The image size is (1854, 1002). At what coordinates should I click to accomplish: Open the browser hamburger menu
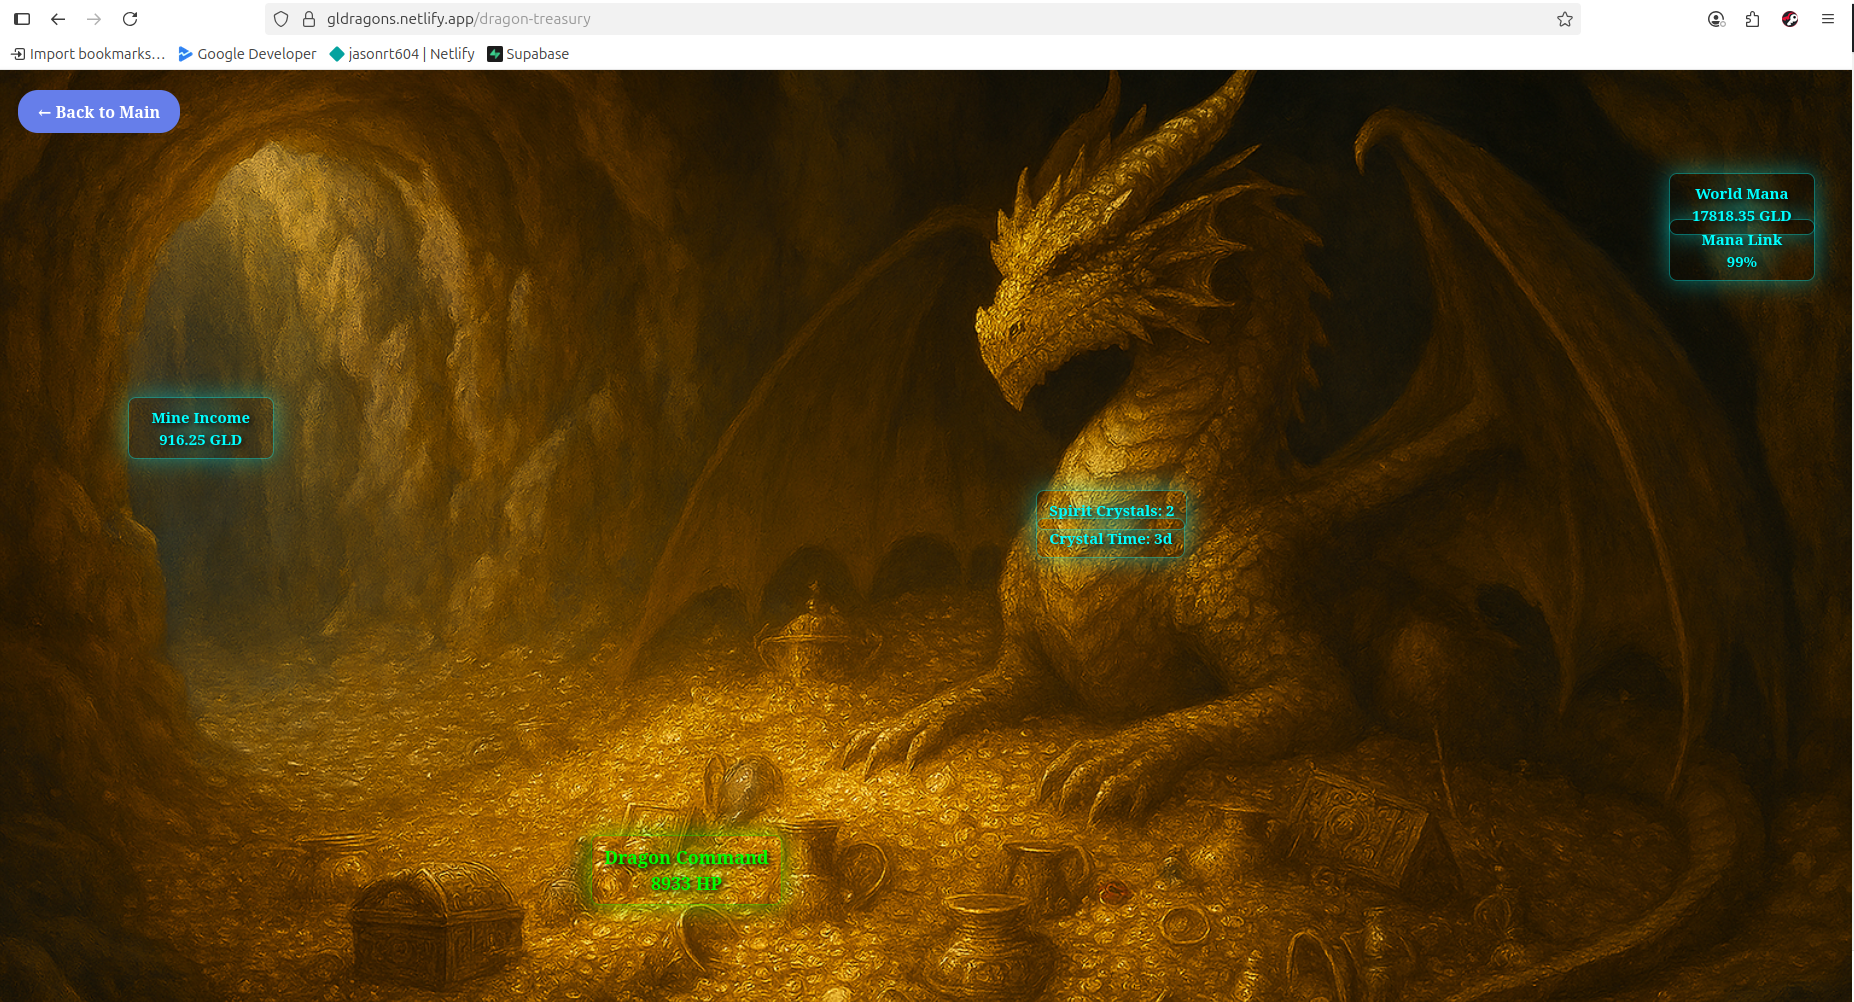click(x=1828, y=19)
